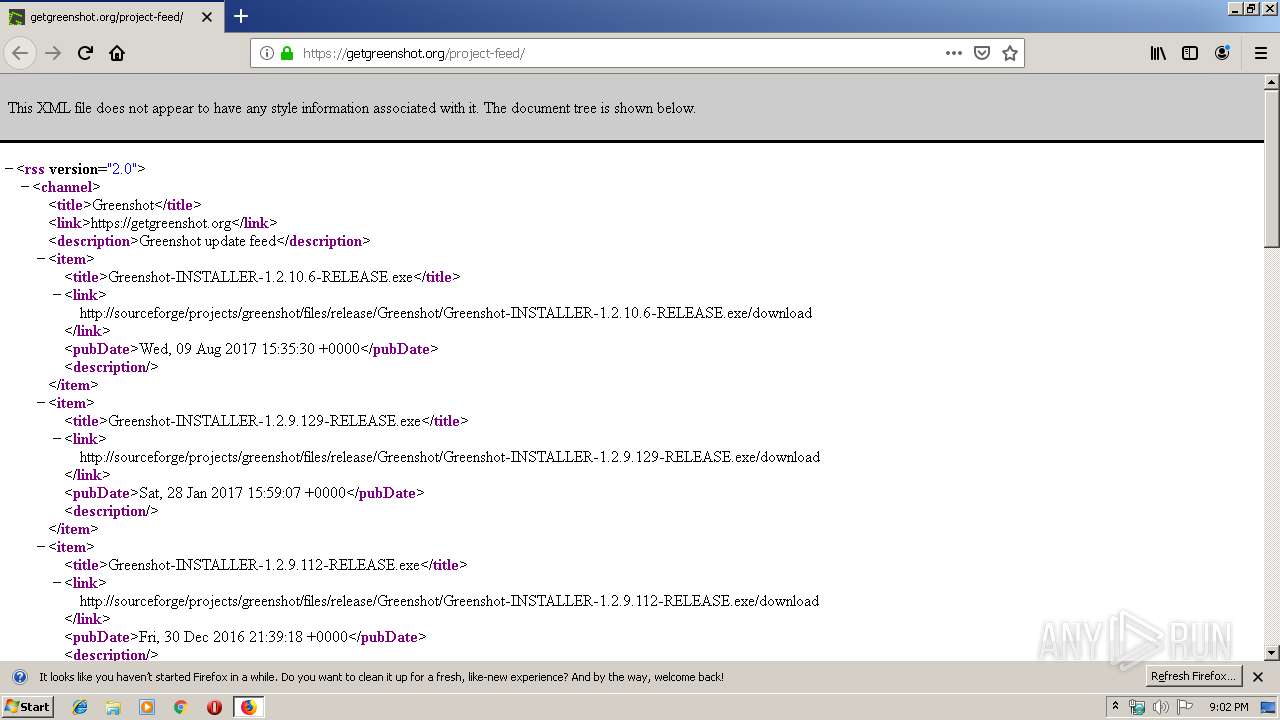Click the forward navigation arrow

click(x=54, y=53)
